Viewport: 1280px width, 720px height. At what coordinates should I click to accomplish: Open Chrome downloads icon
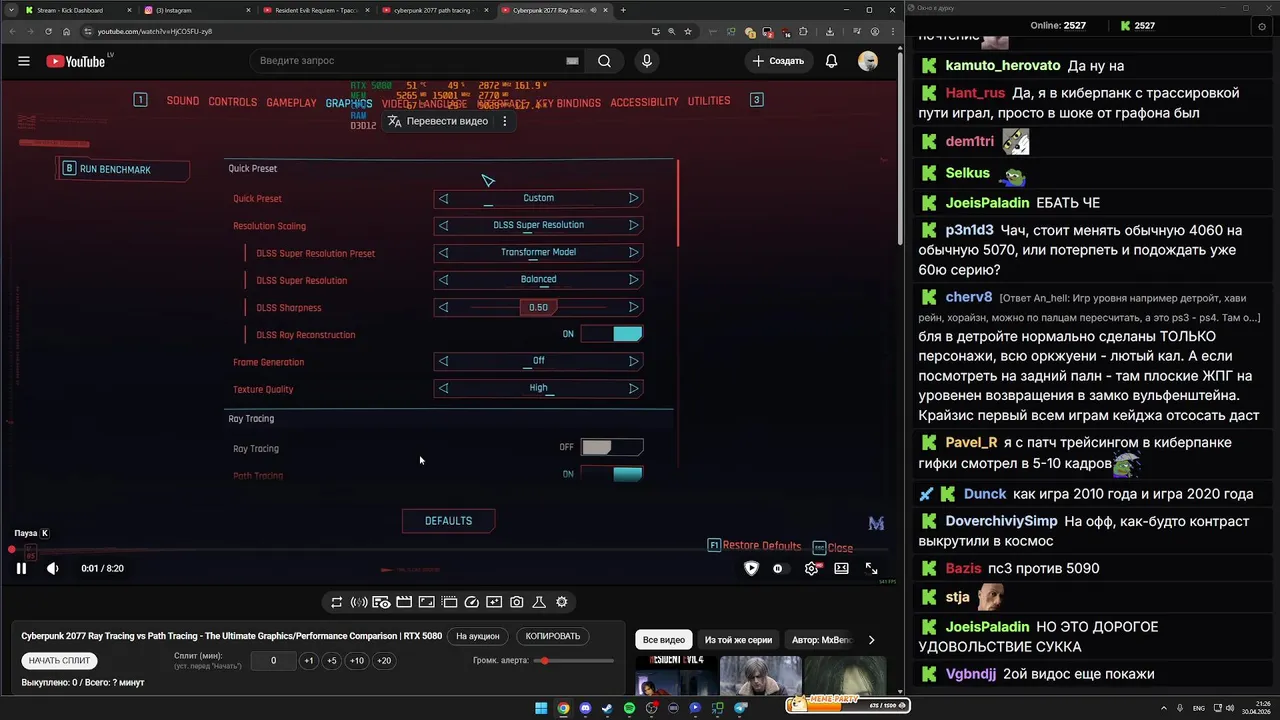pyautogui.click(x=830, y=31)
